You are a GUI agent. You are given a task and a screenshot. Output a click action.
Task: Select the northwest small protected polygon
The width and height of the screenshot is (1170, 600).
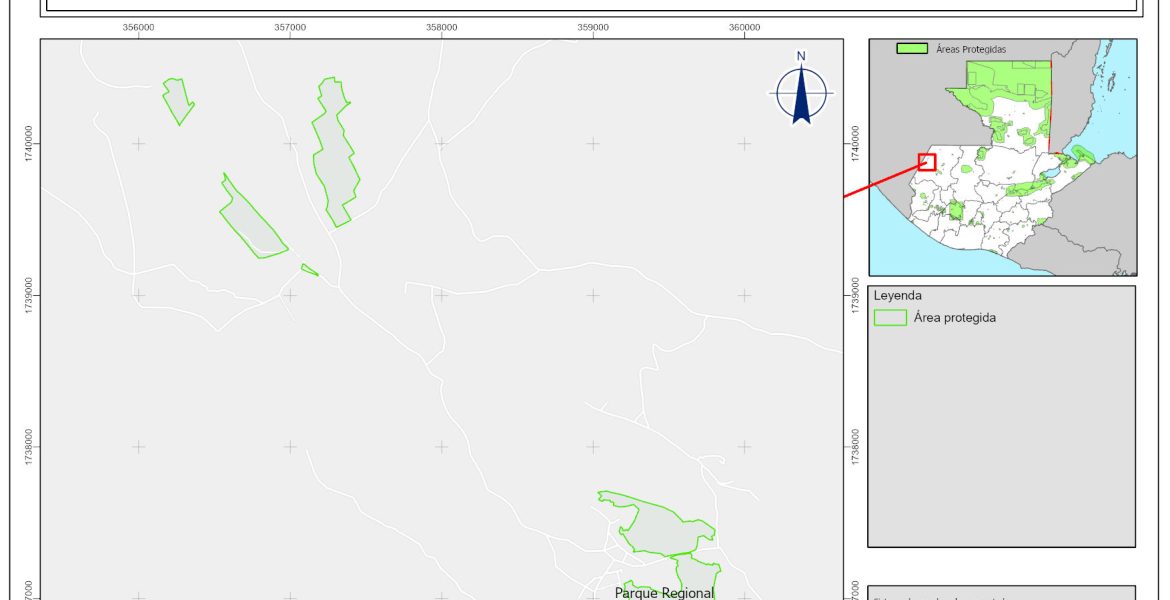(178, 100)
